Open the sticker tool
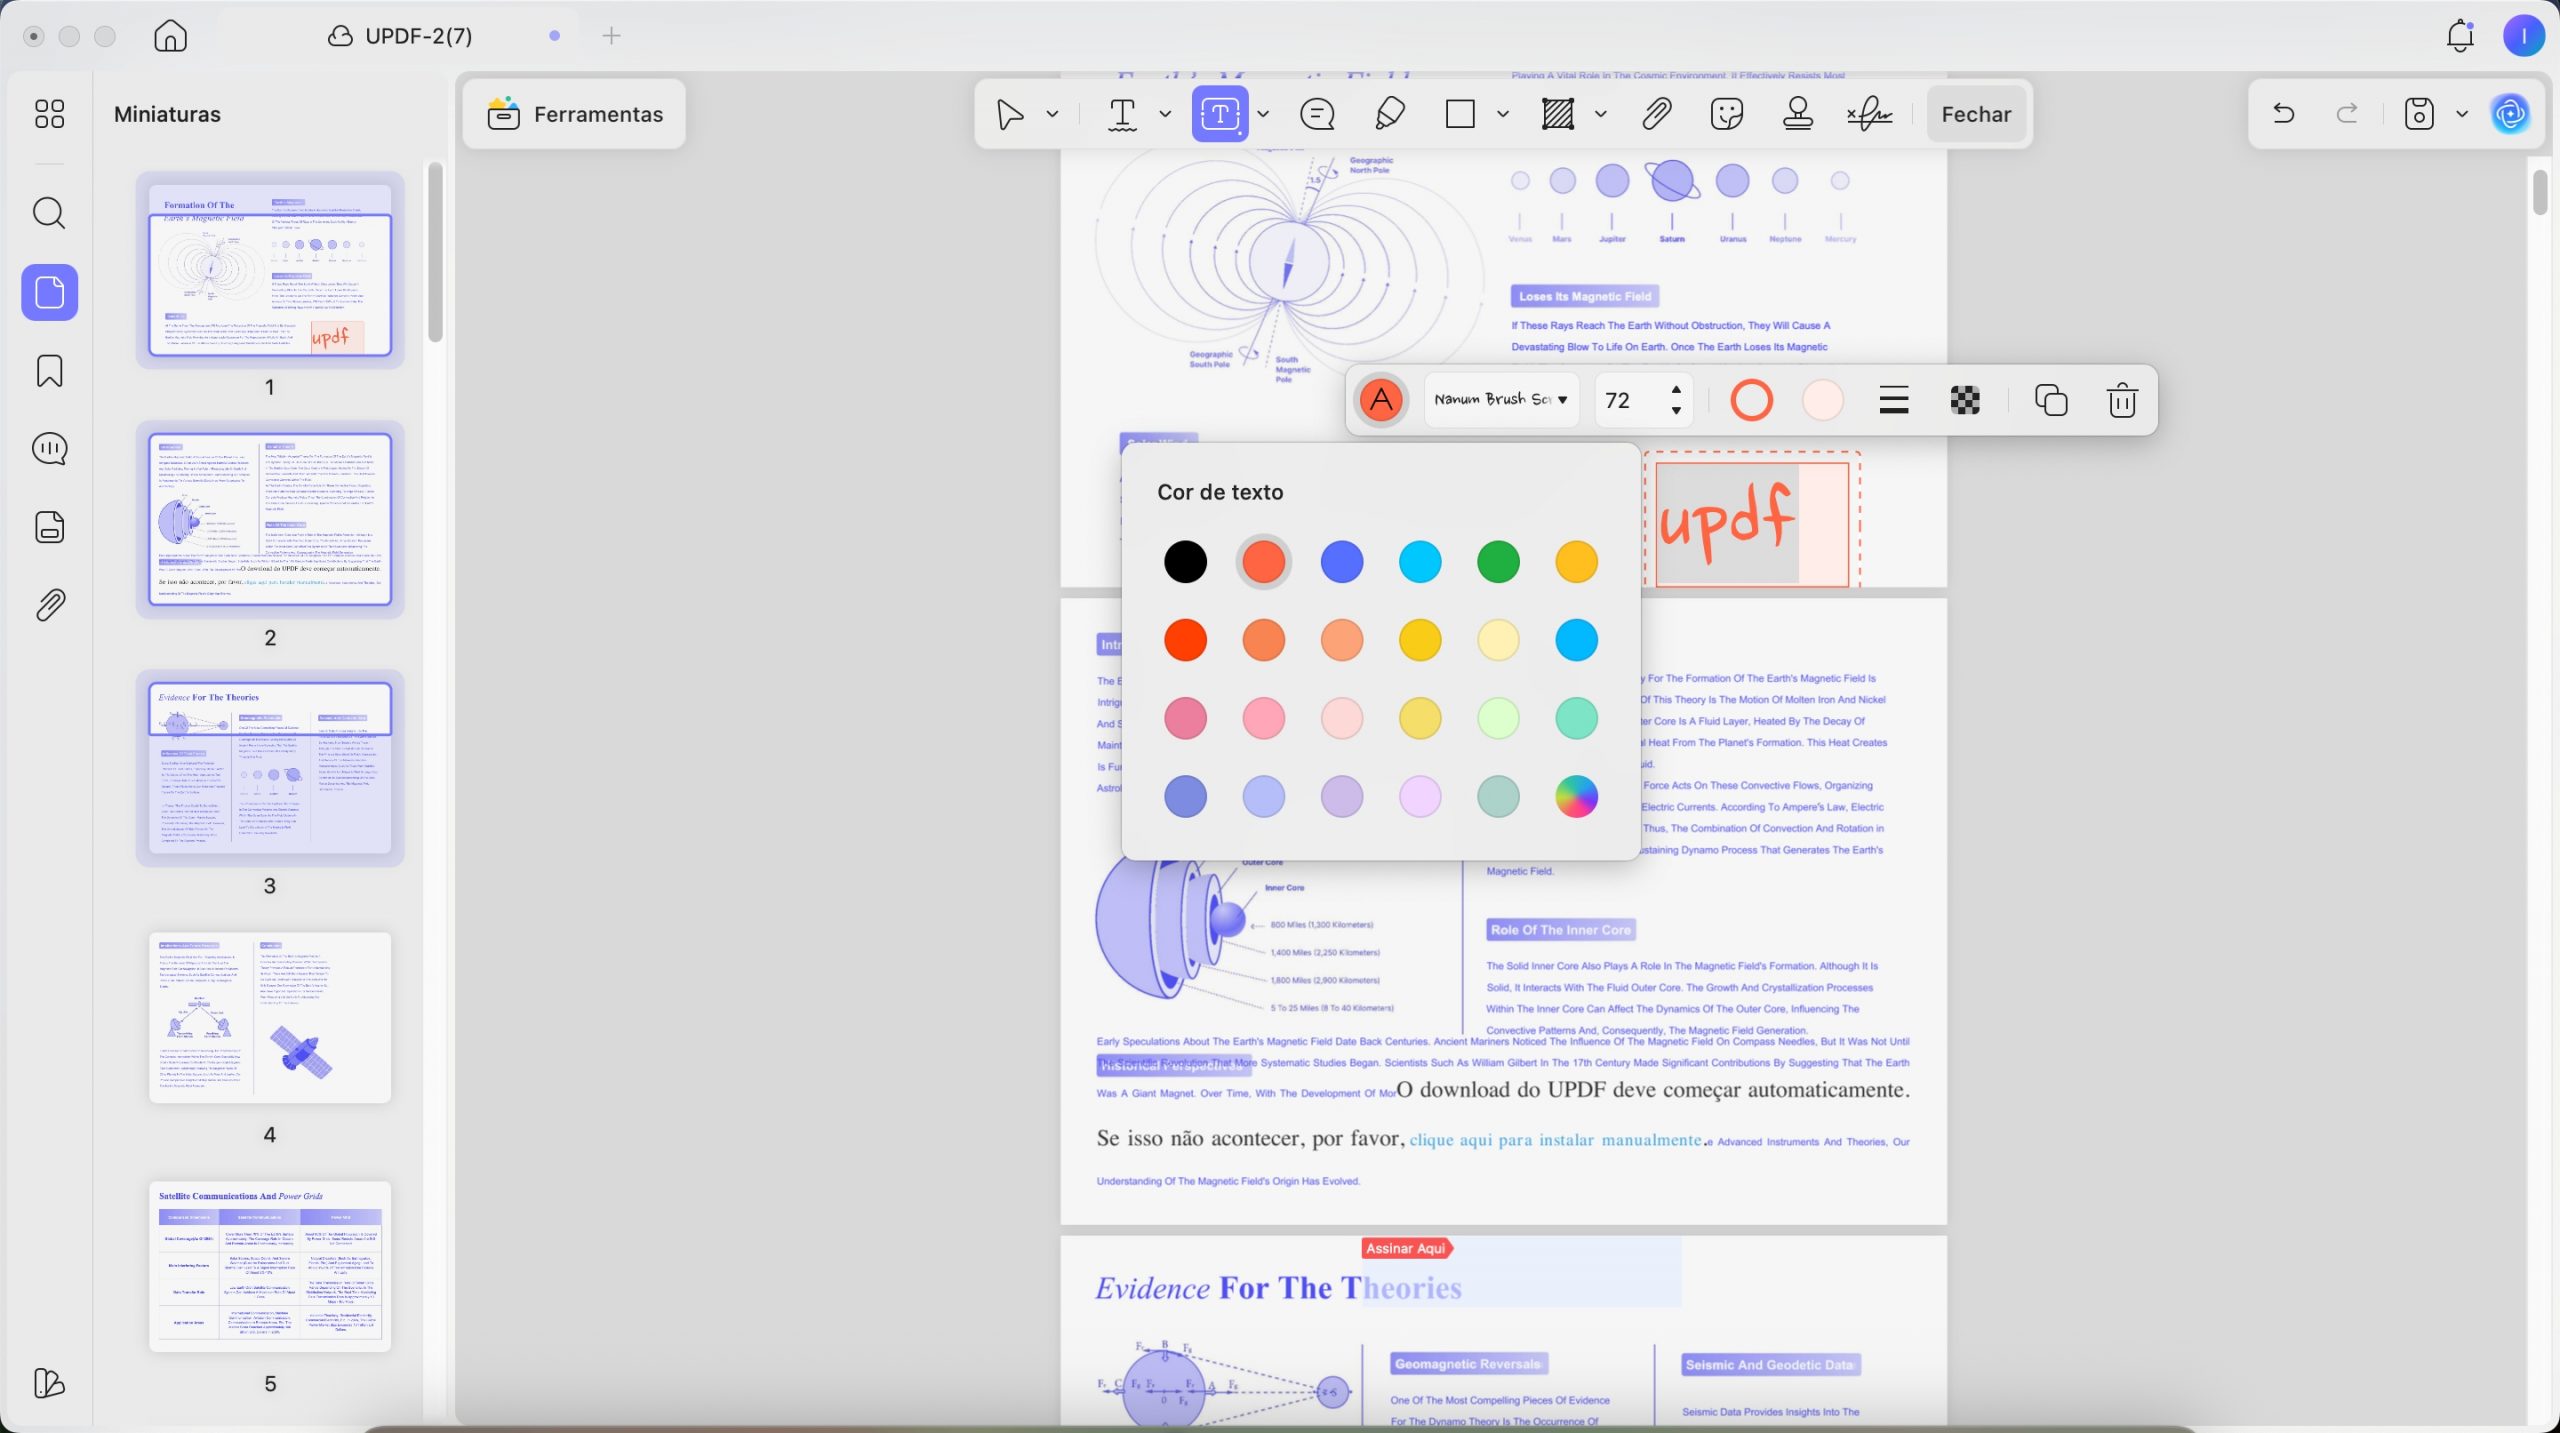The image size is (2560, 1433). [x=1727, y=114]
